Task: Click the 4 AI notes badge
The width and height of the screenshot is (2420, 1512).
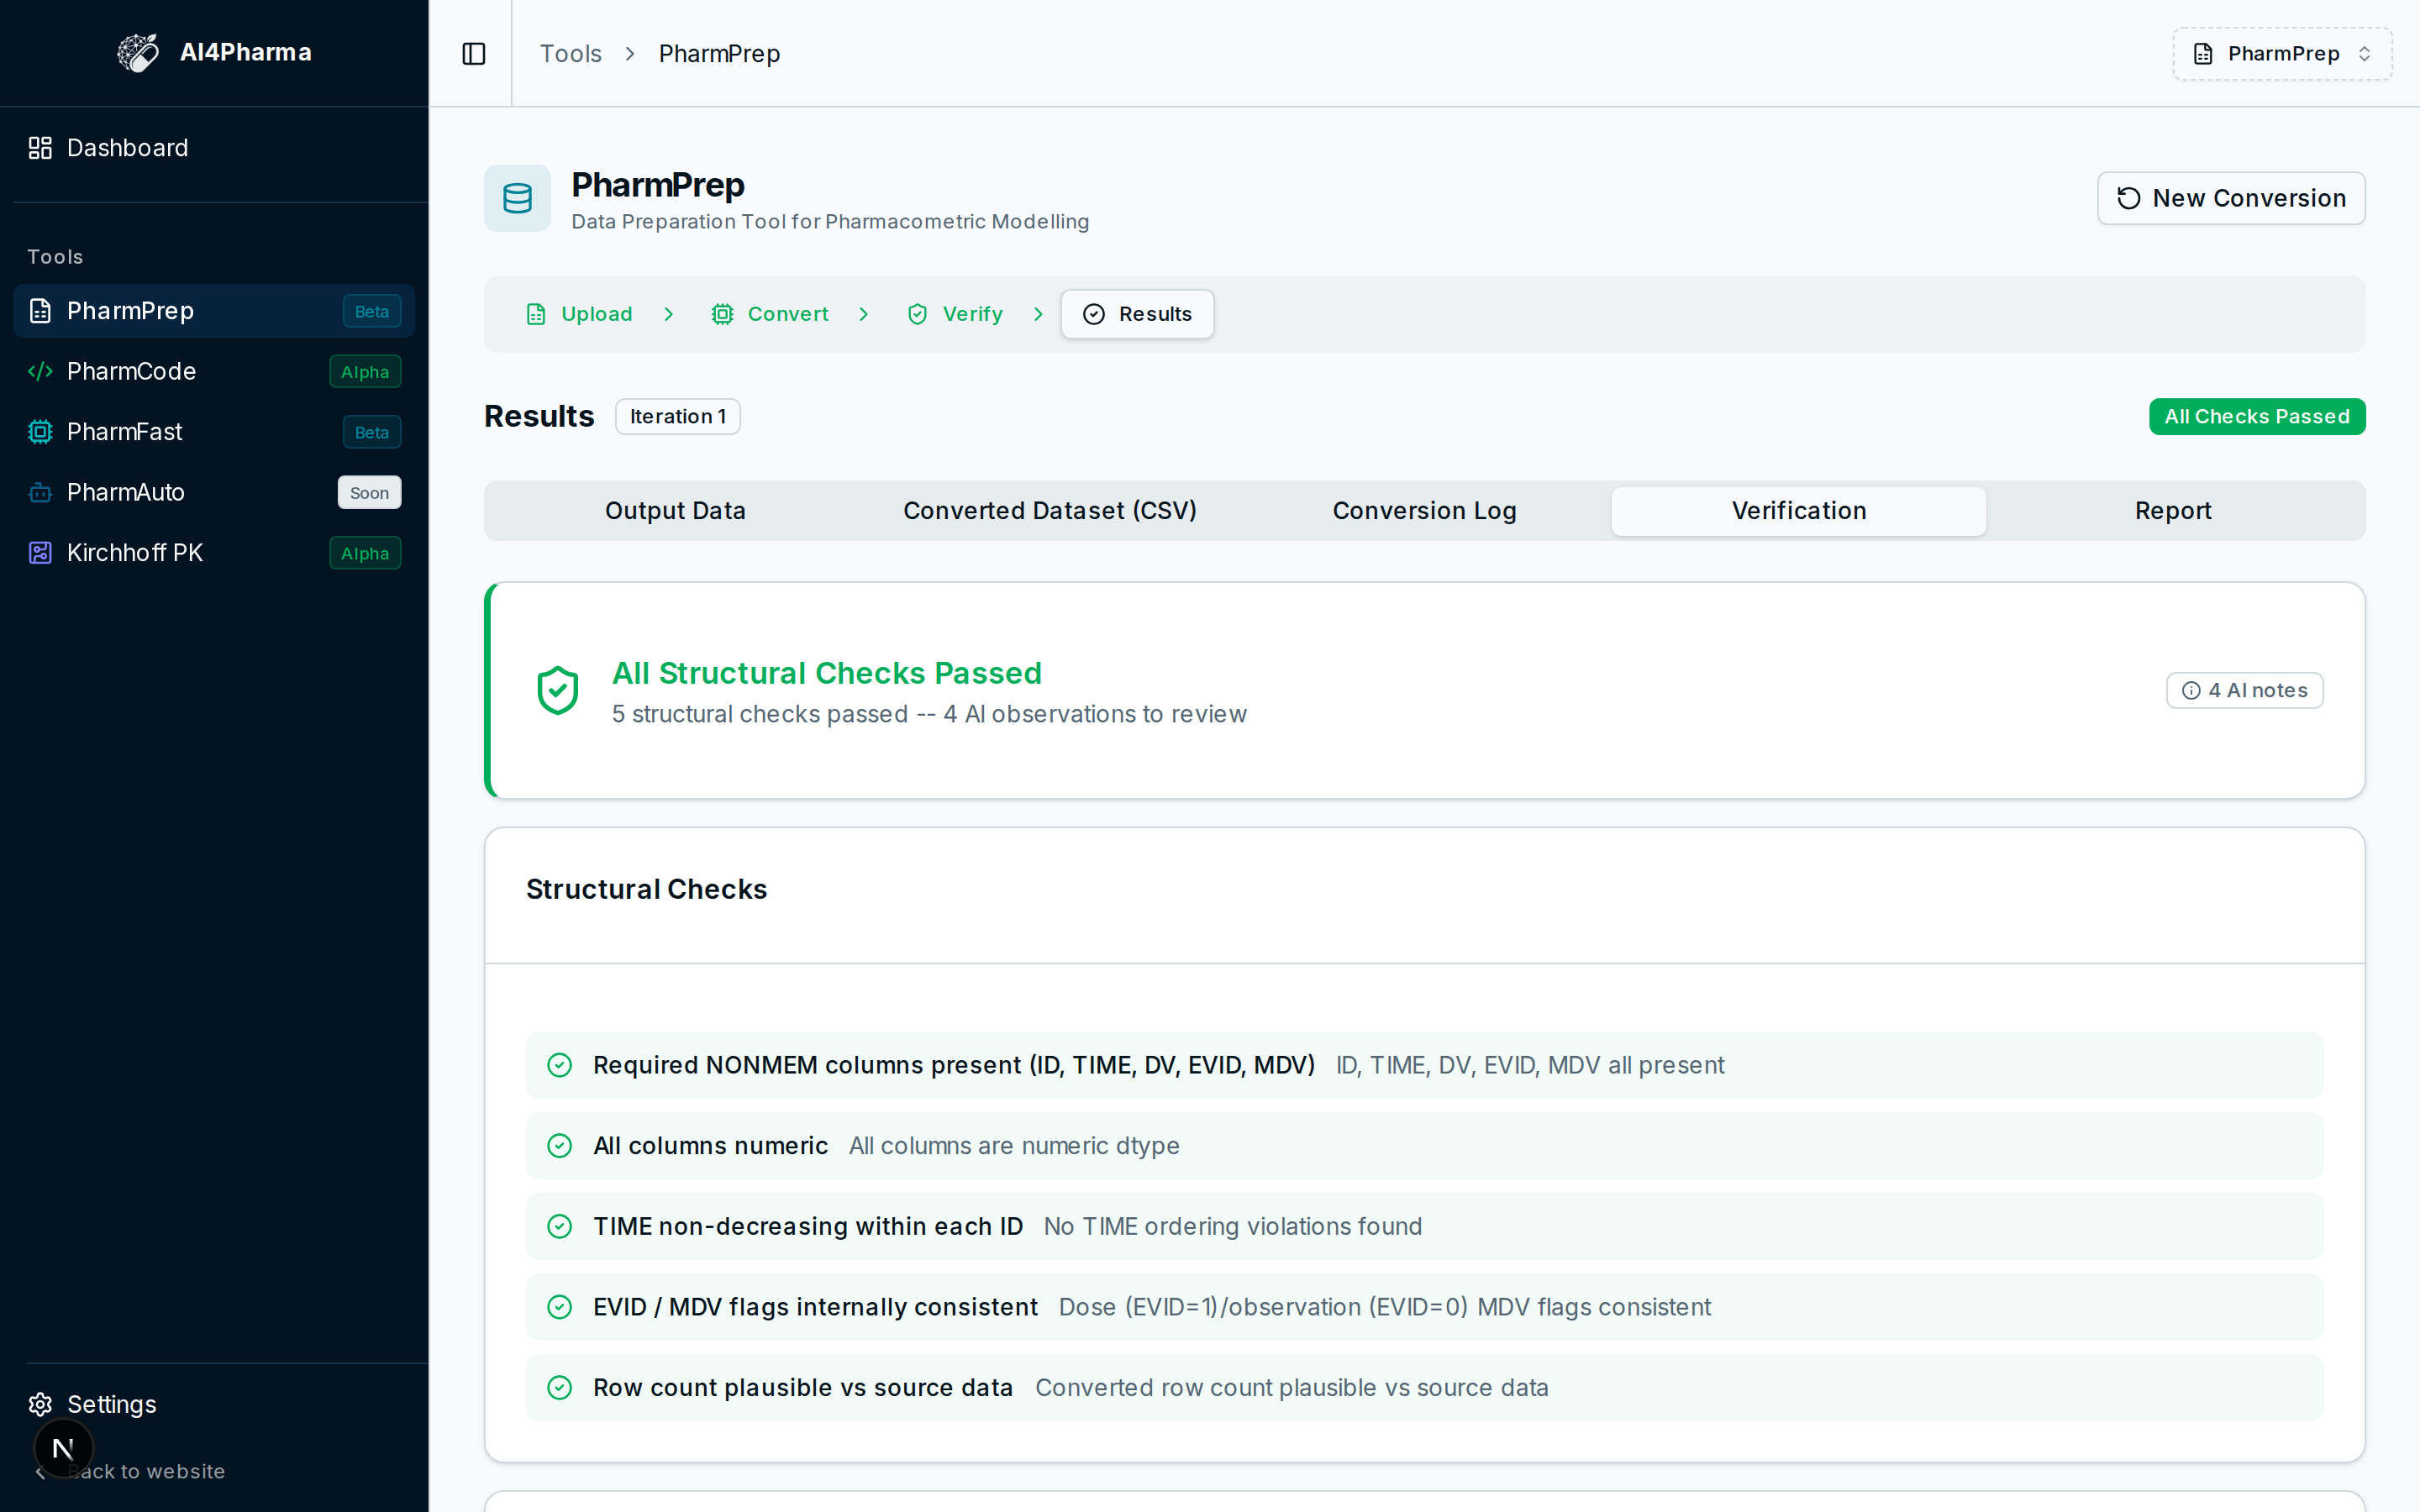Action: 2244,690
